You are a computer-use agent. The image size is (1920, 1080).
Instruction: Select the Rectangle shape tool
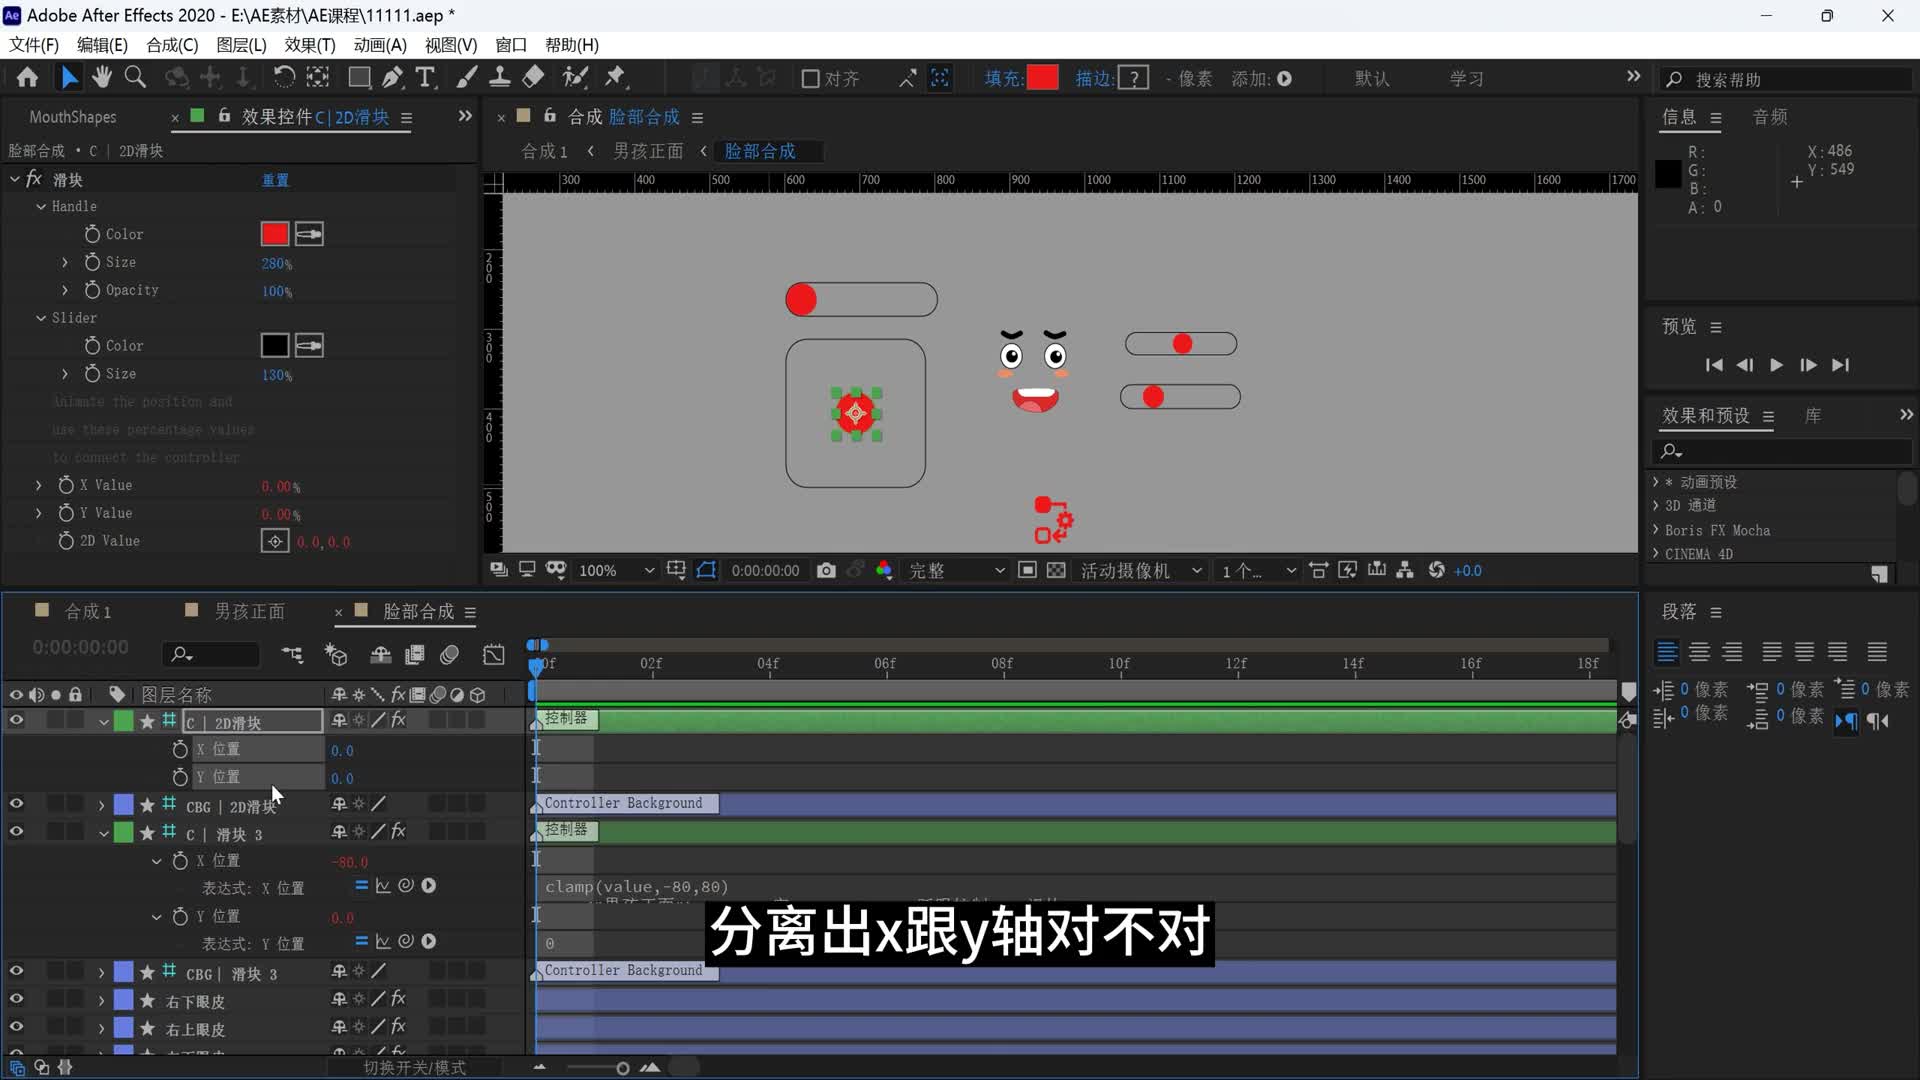[x=359, y=78]
